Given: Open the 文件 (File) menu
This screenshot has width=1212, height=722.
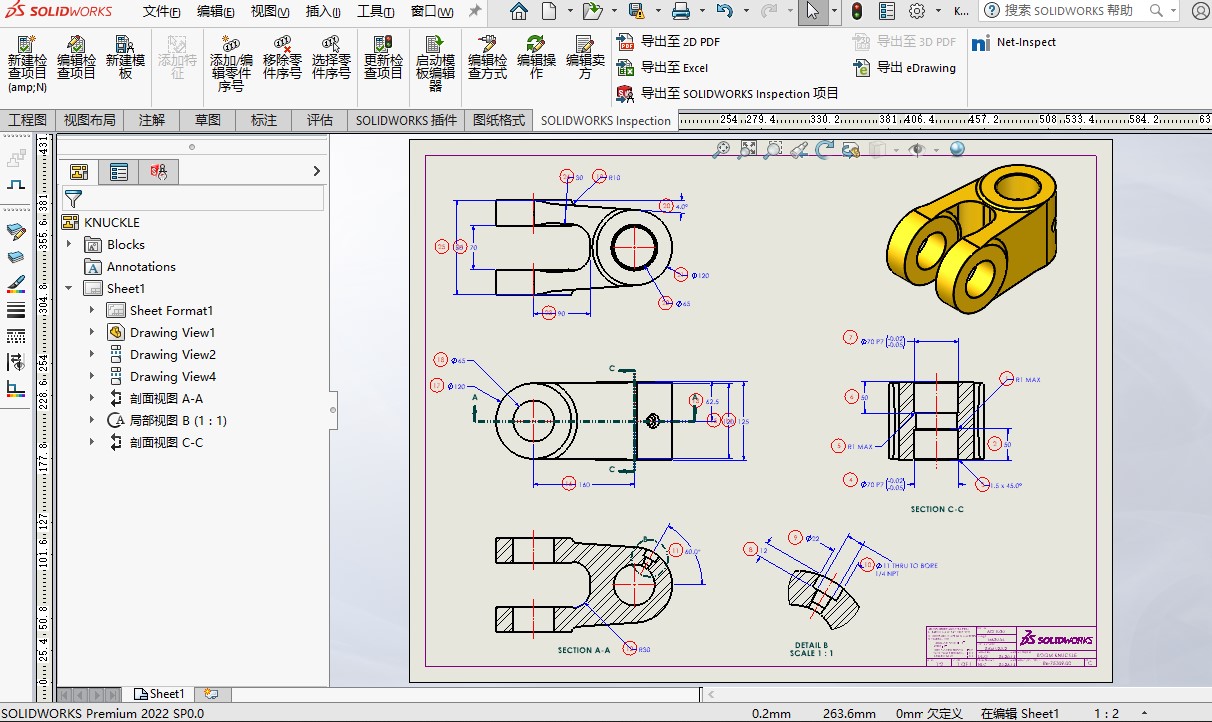Looking at the screenshot, I should pyautogui.click(x=161, y=12).
